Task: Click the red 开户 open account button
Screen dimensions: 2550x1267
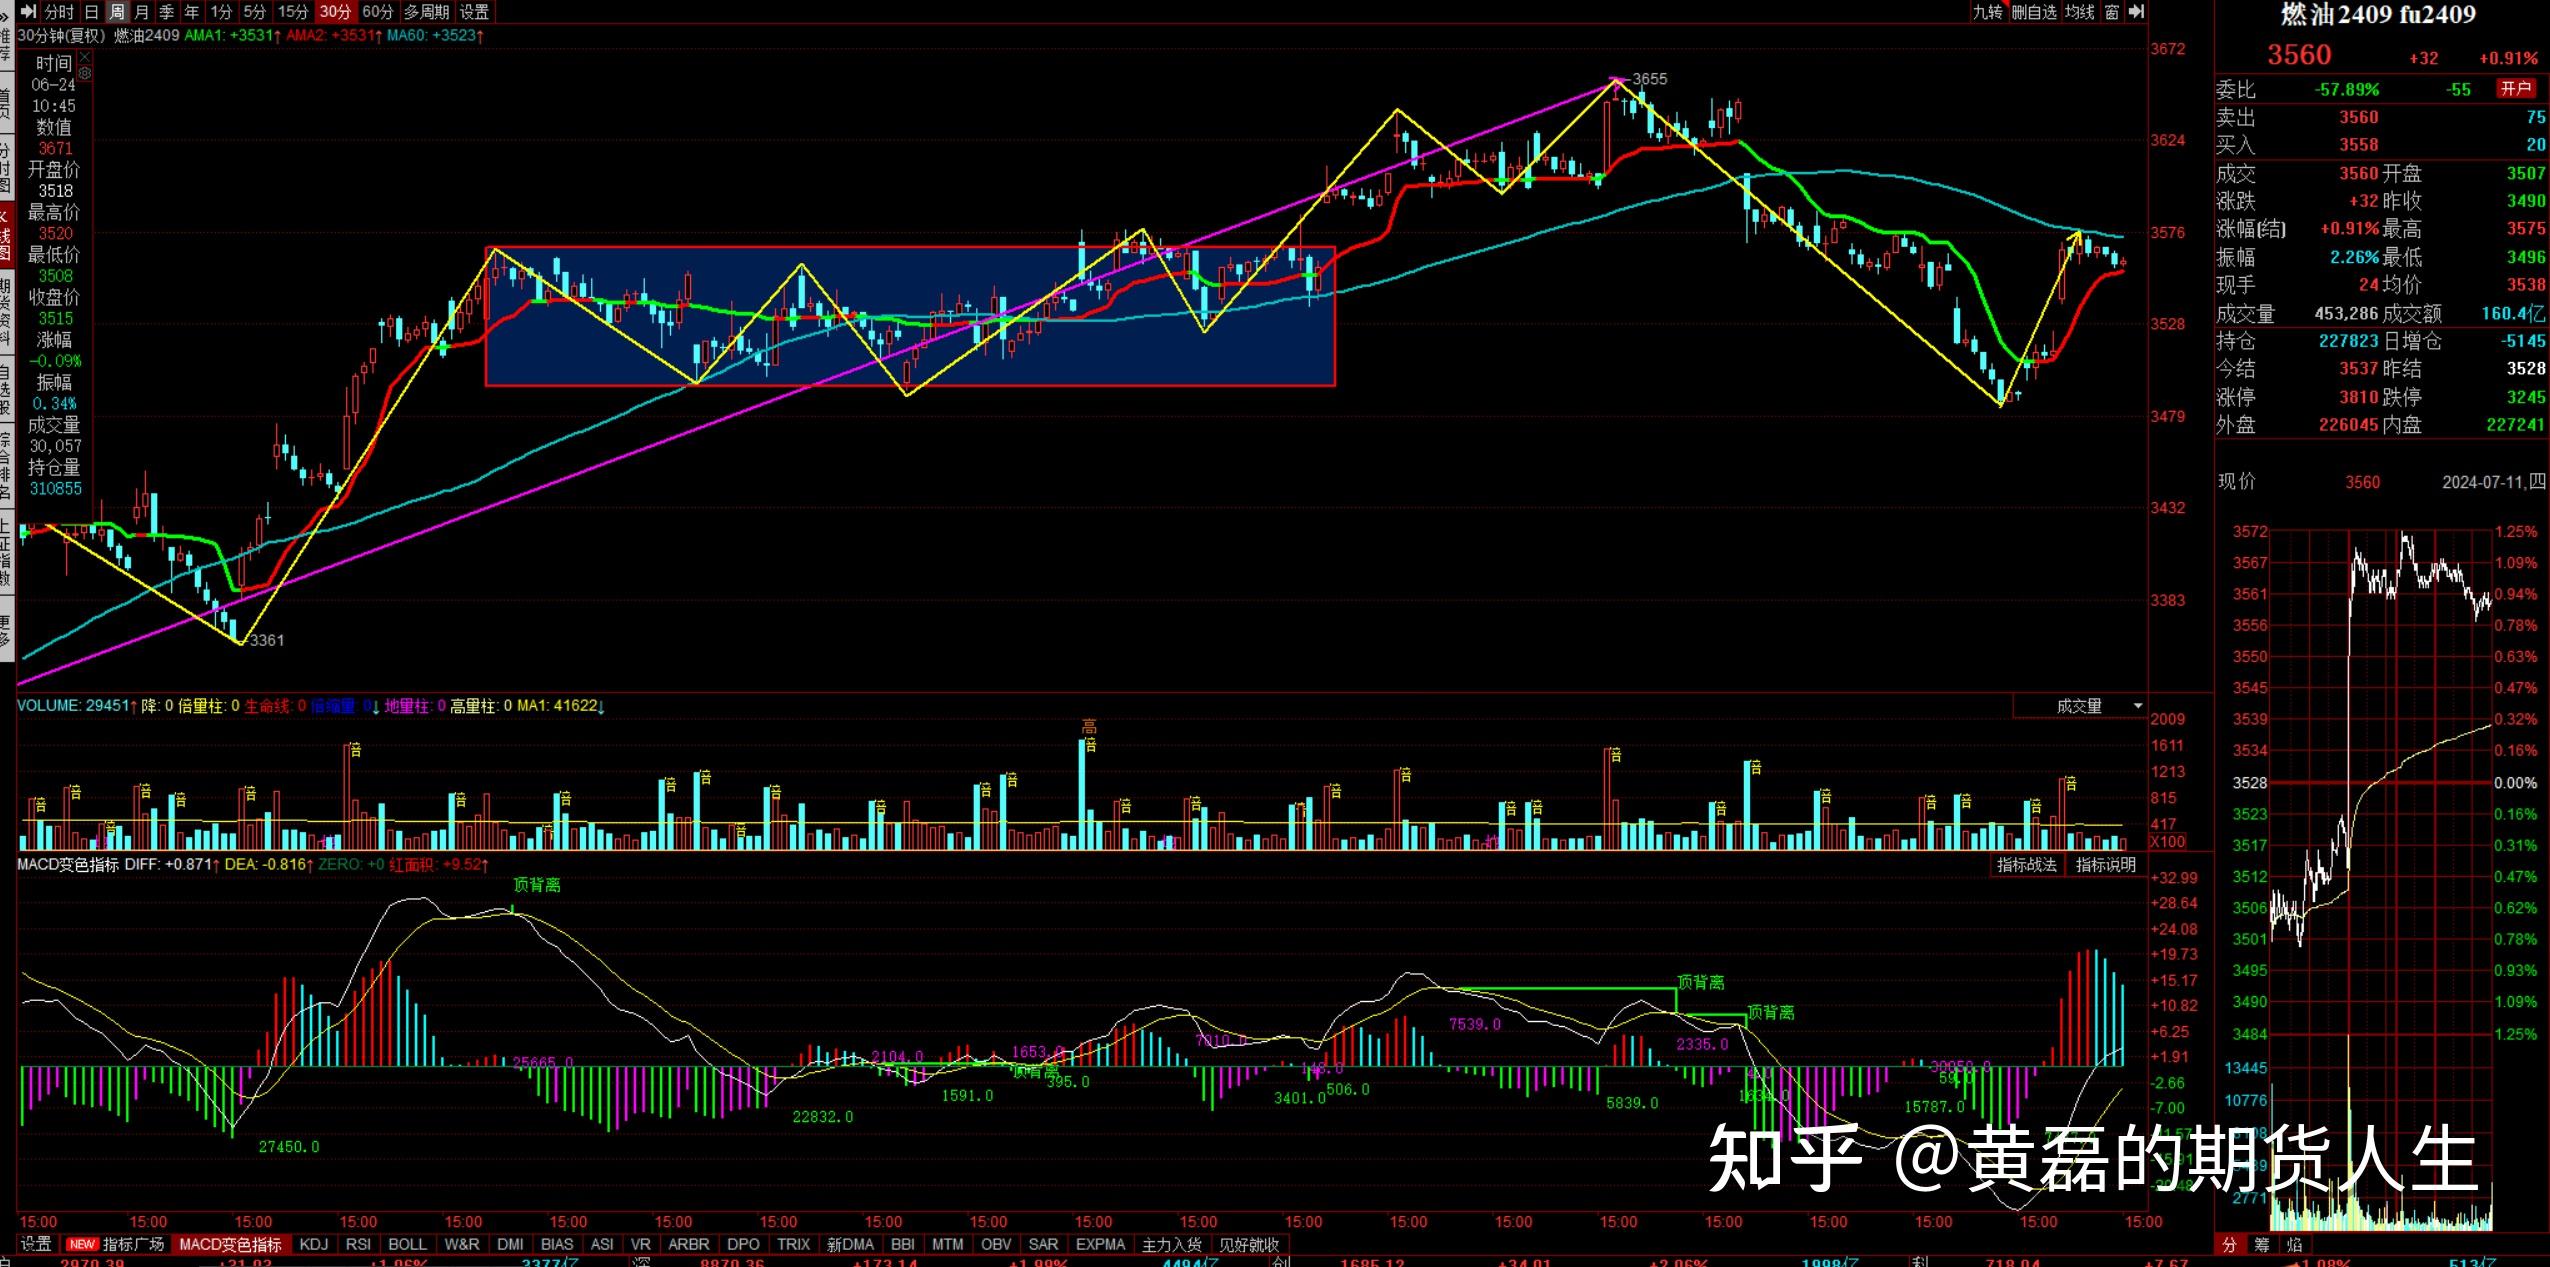Action: tap(2515, 89)
